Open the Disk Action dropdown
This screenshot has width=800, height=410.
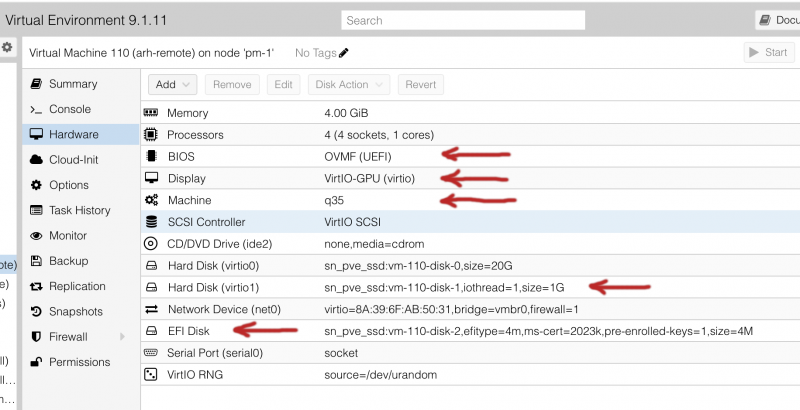[x=349, y=85]
